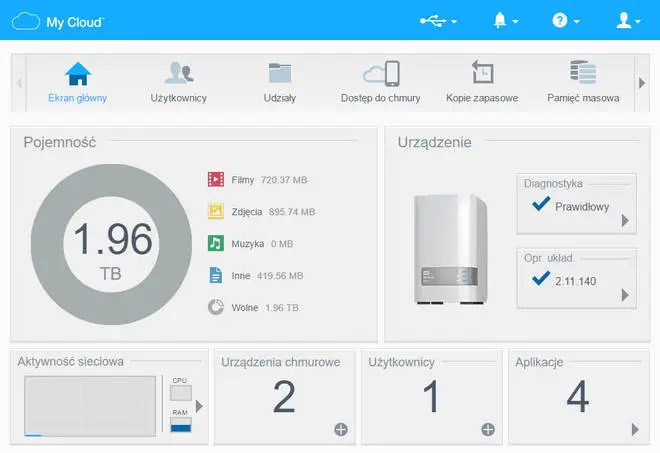Click the users count 1
The height and width of the screenshot is (453, 660).
click(x=431, y=396)
